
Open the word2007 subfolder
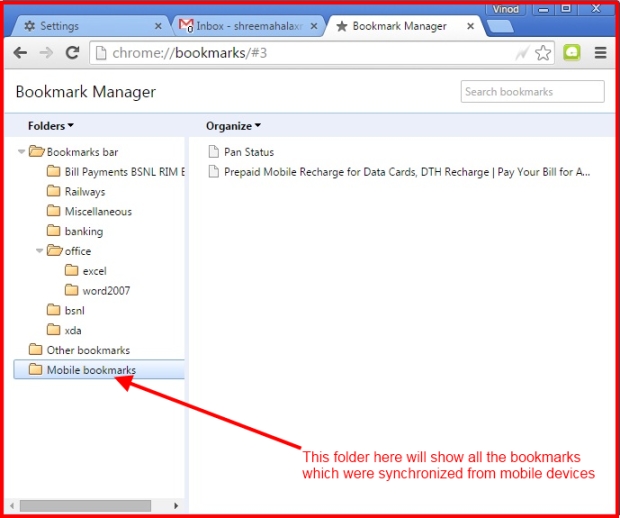point(106,291)
